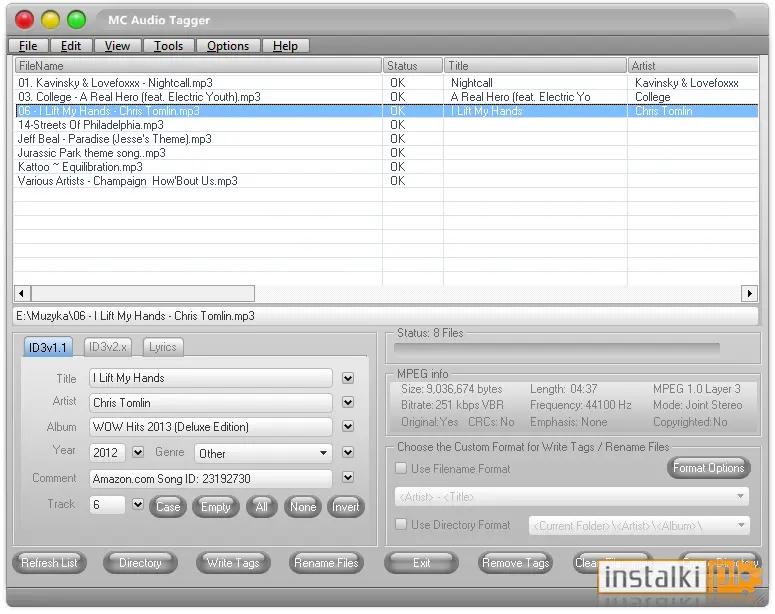Open the File menu
775x614 pixels.
29,46
